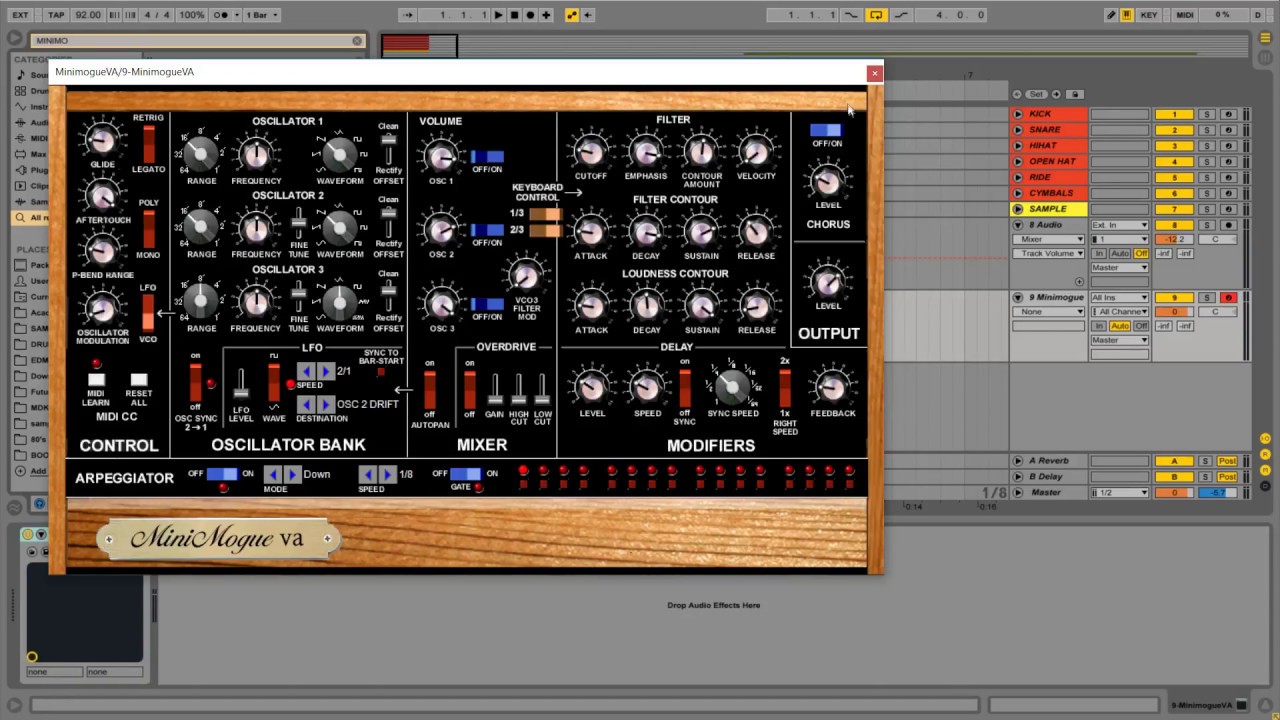Adjust the Oscillator 2 Range knob

point(201,228)
